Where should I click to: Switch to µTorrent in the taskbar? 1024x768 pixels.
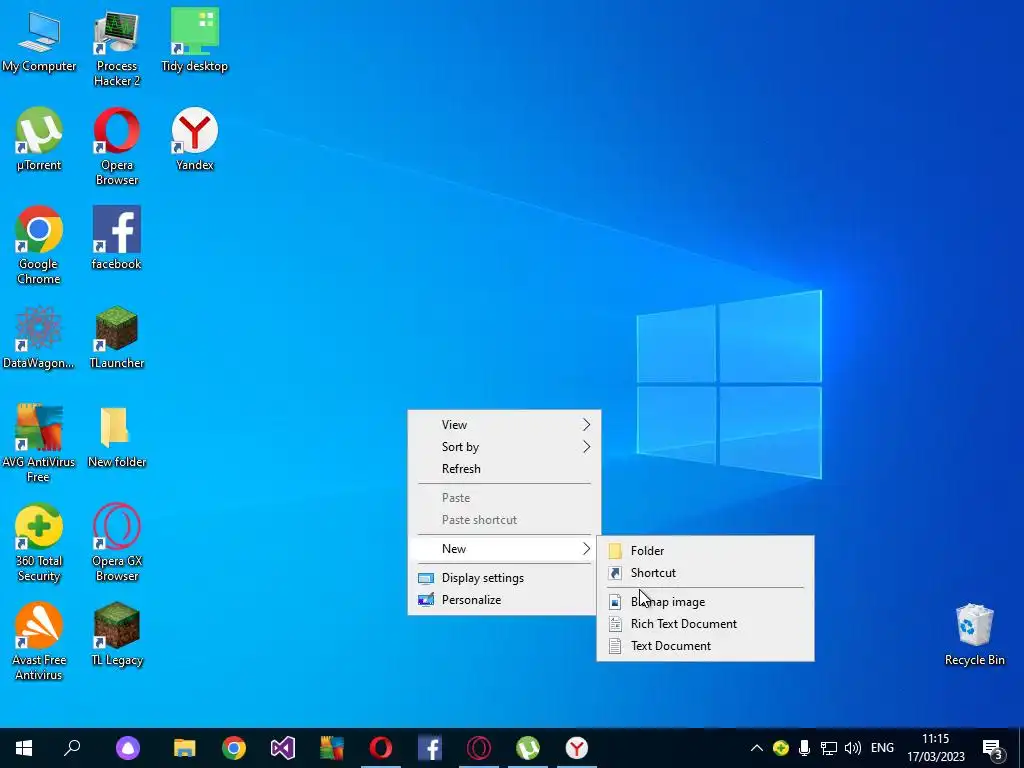(x=528, y=748)
